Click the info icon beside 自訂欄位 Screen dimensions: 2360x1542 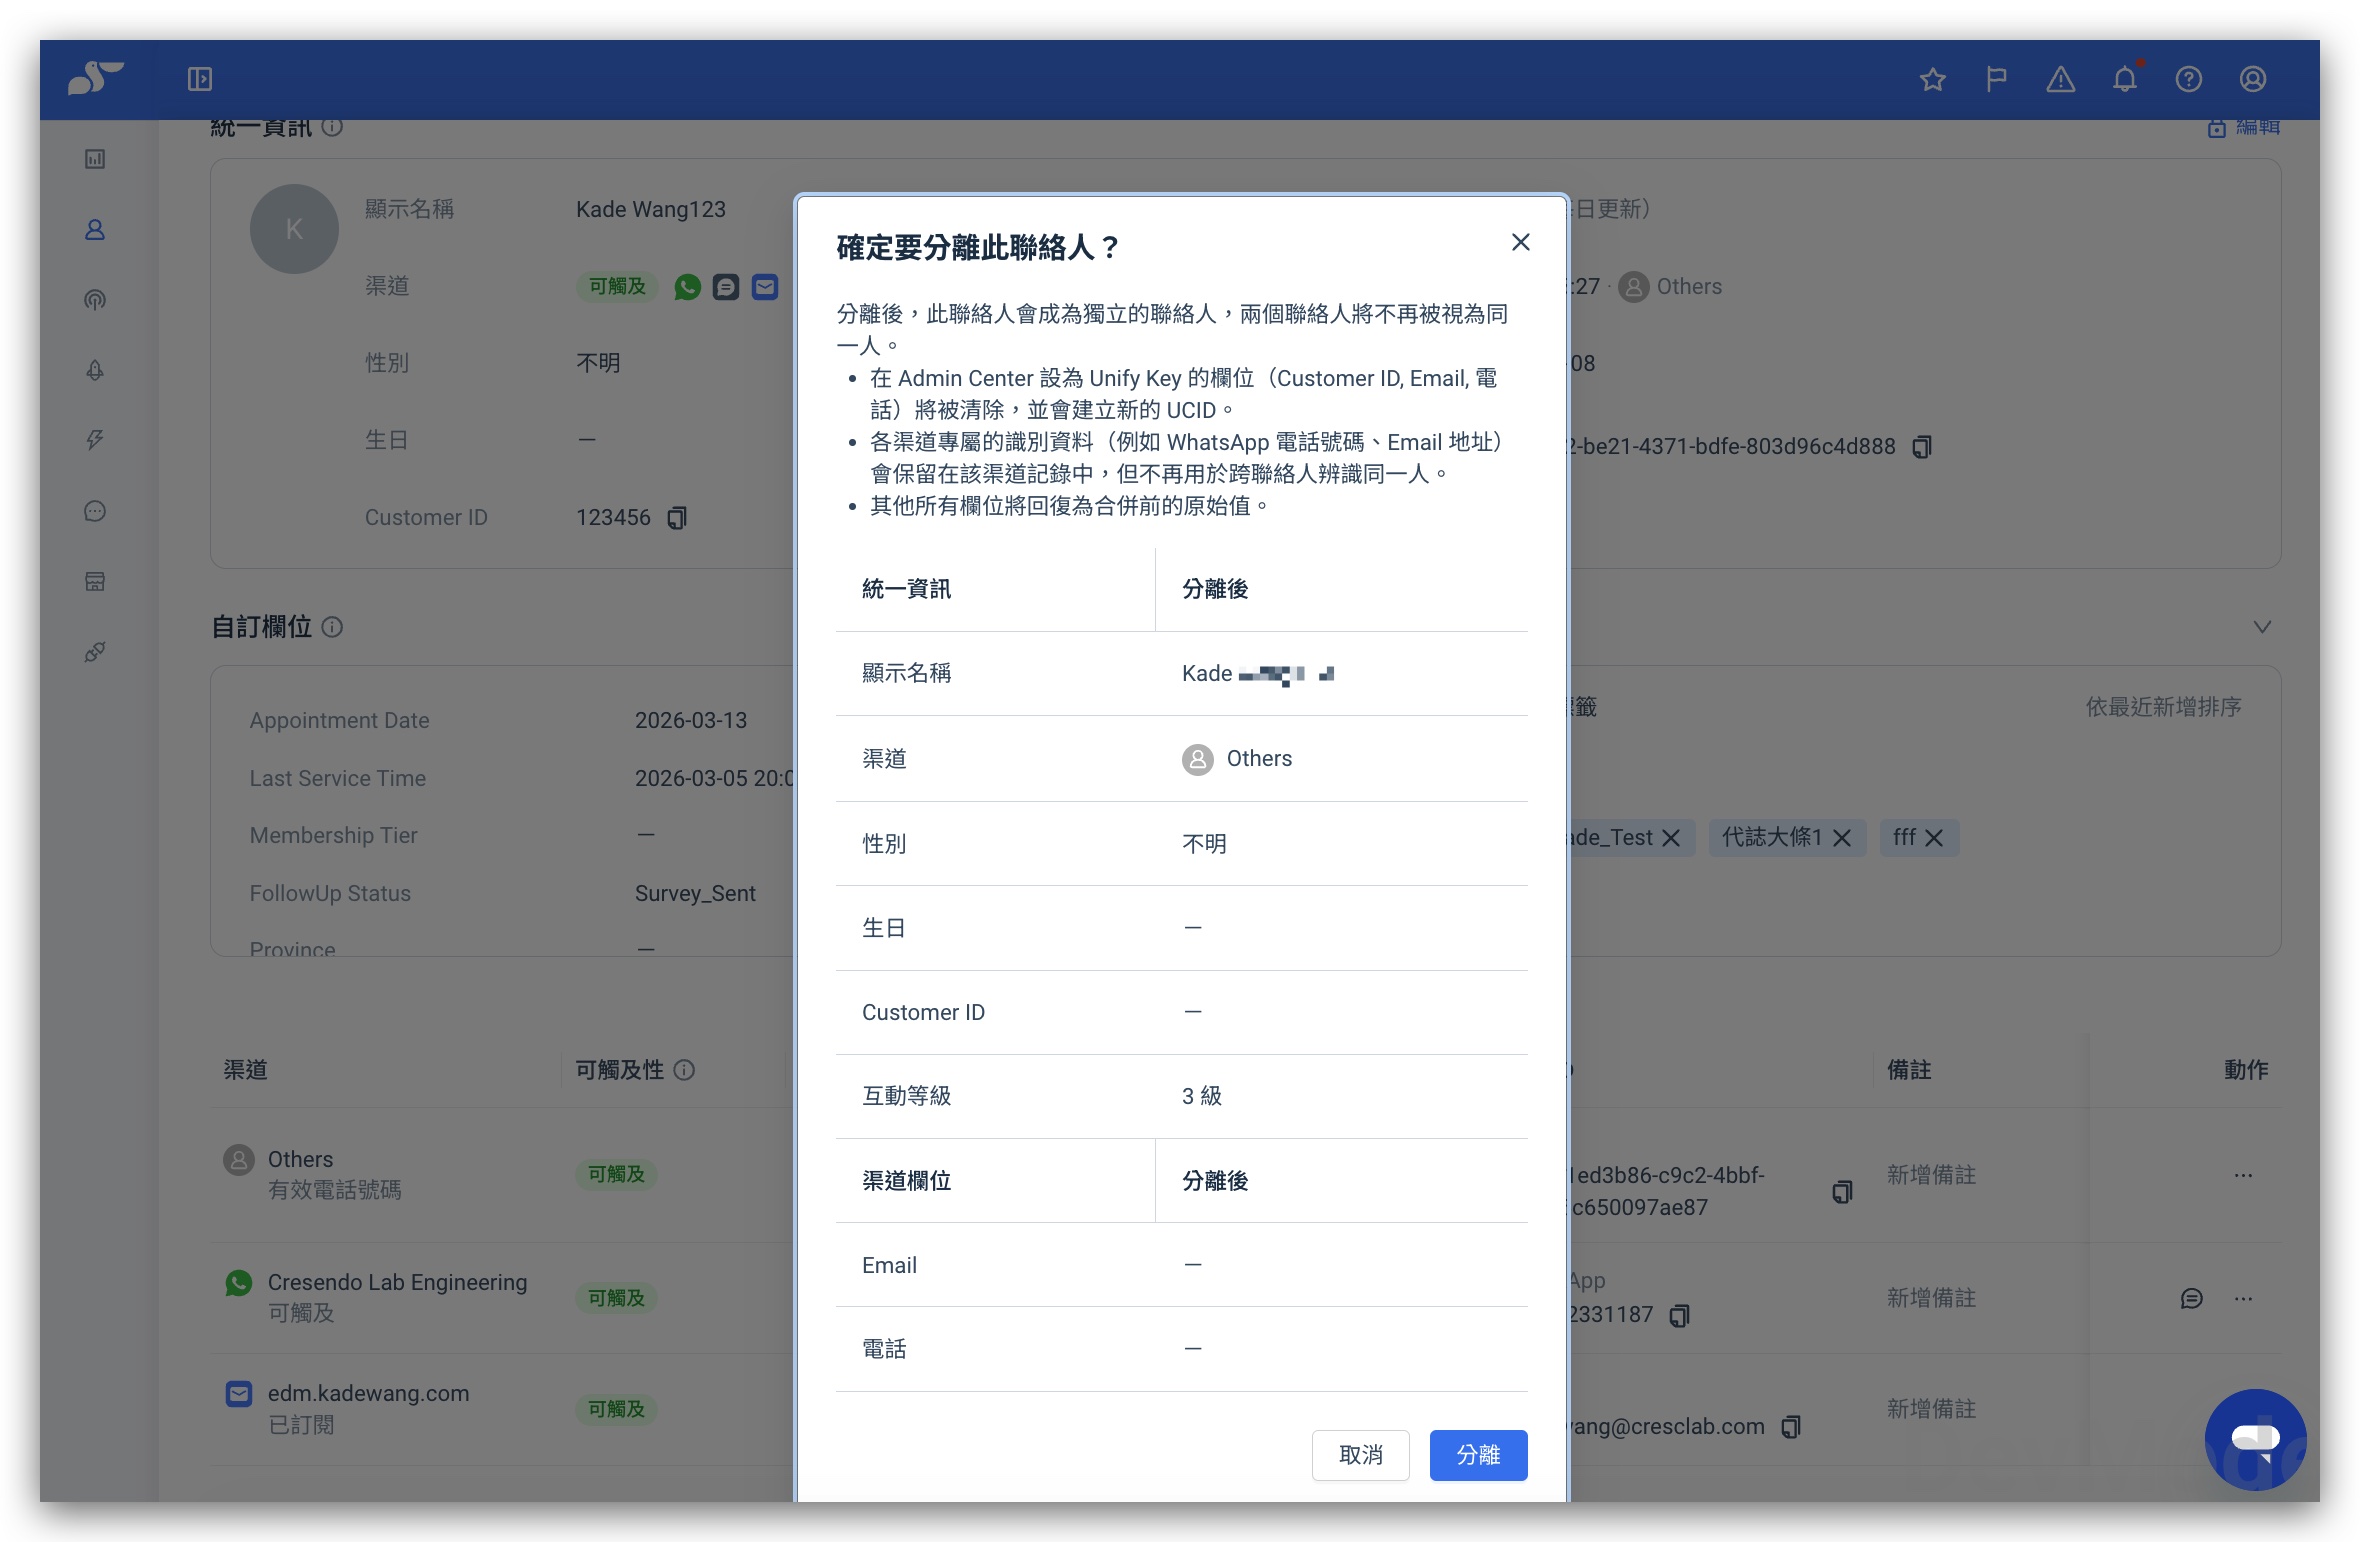click(333, 627)
